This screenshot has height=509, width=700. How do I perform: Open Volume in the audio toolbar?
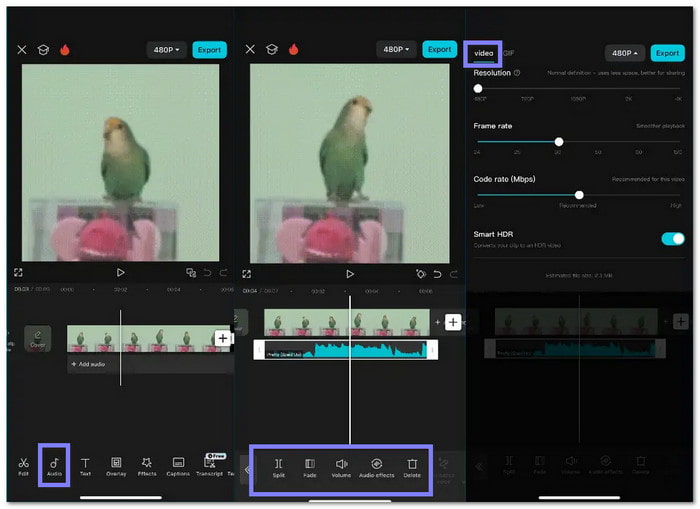point(341,468)
